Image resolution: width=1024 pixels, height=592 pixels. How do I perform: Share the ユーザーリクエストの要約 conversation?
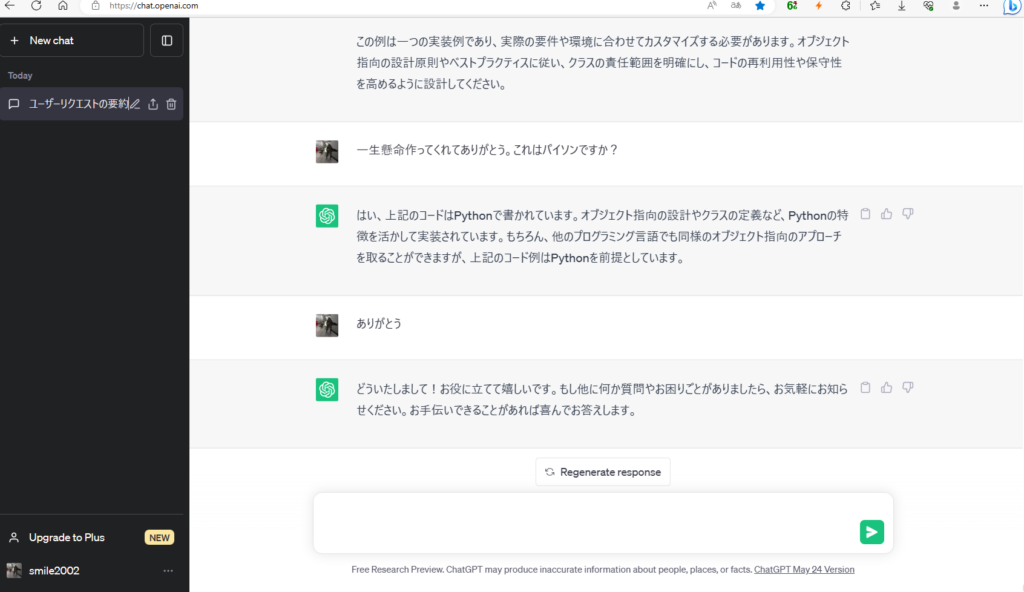click(x=152, y=103)
